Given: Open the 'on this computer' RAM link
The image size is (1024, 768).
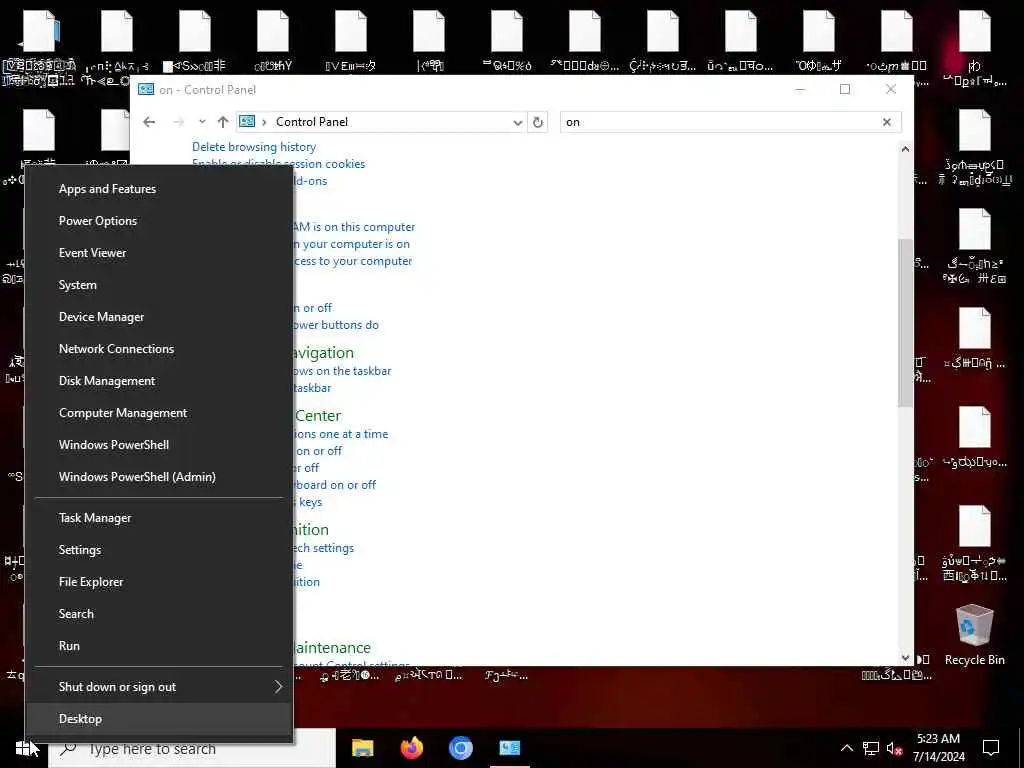Looking at the screenshot, I should [354, 227].
